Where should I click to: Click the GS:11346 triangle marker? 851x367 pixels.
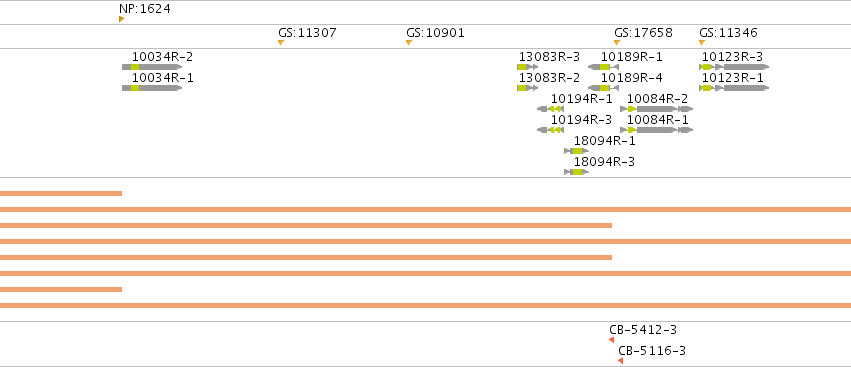point(702,42)
